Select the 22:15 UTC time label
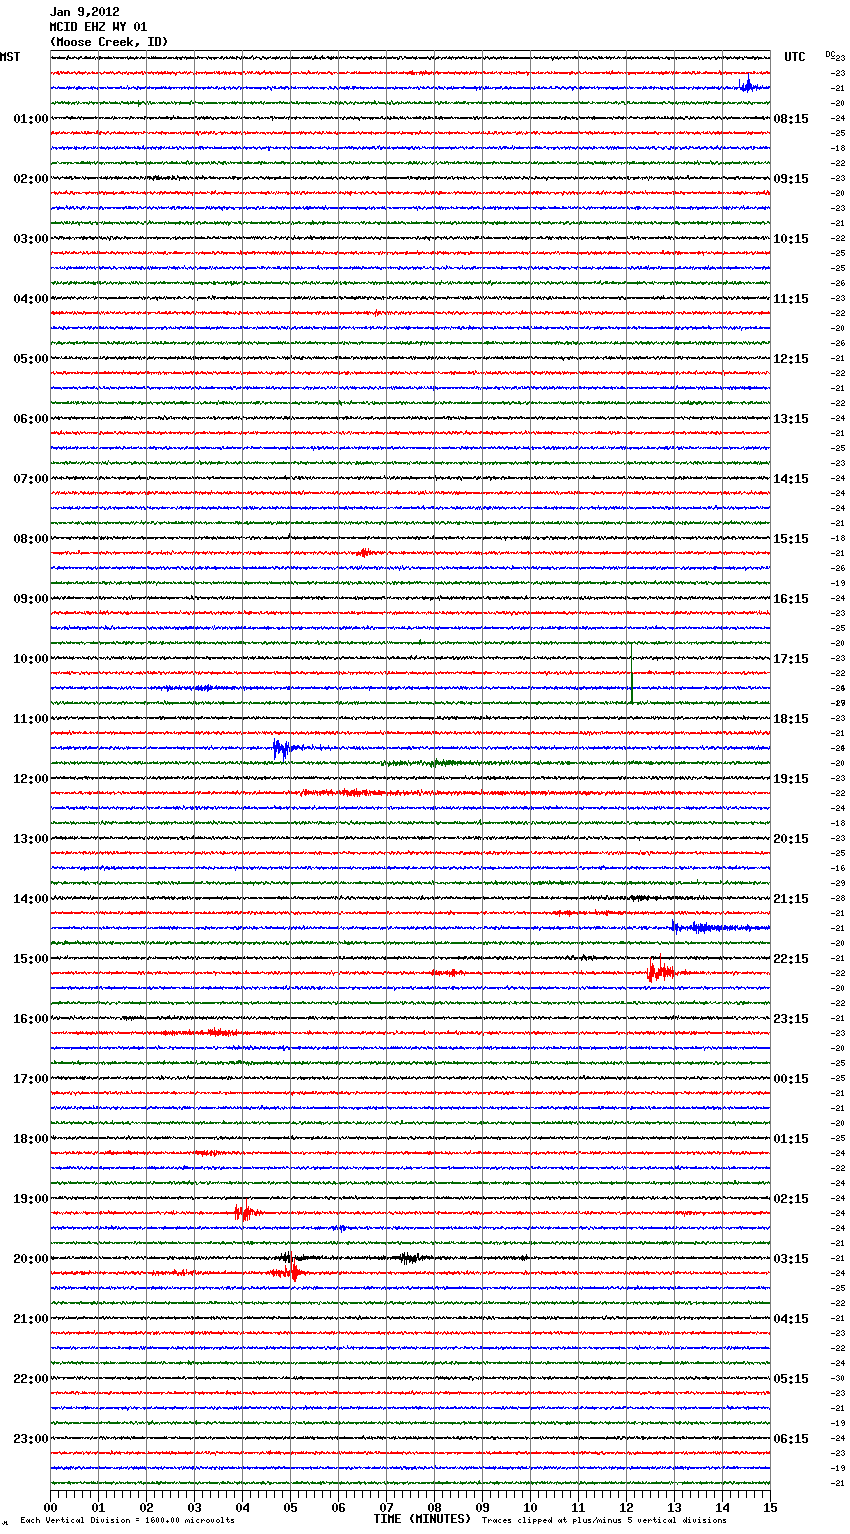This screenshot has width=850, height=1534. tap(791, 959)
